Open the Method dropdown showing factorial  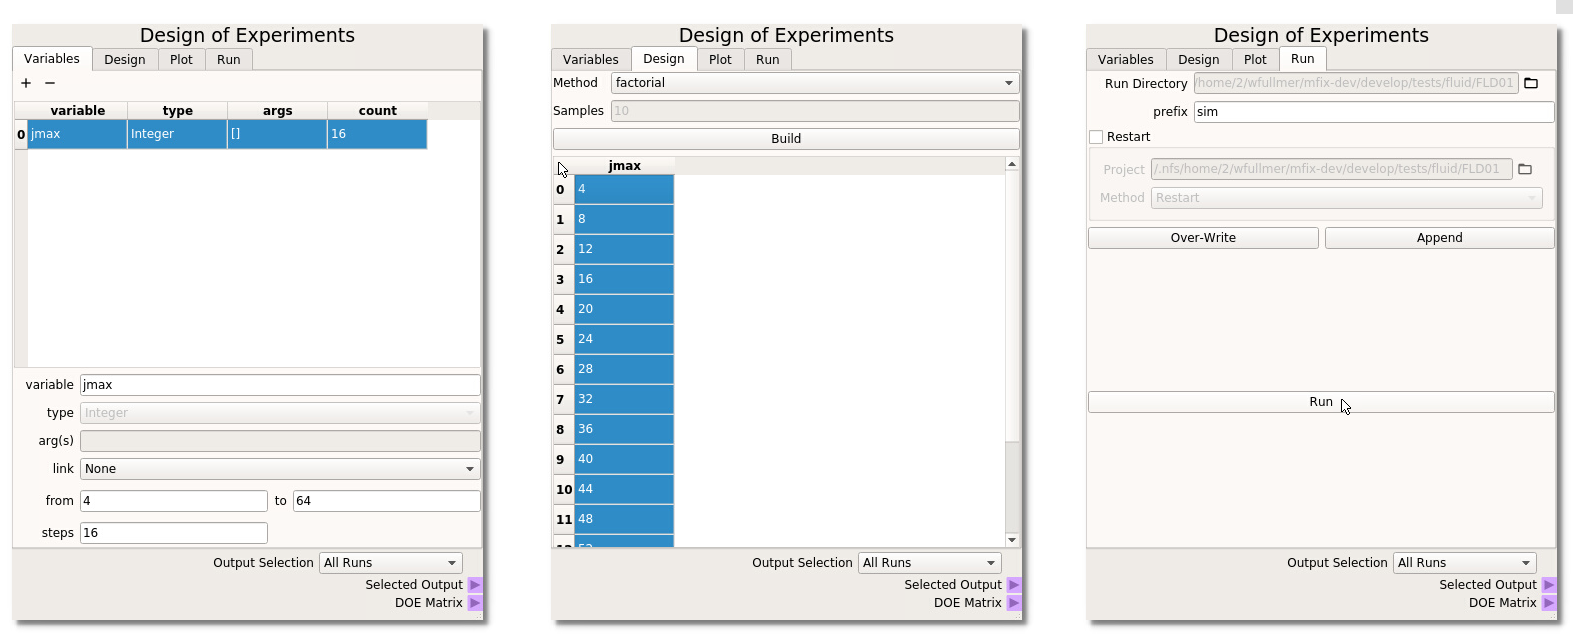coord(815,83)
